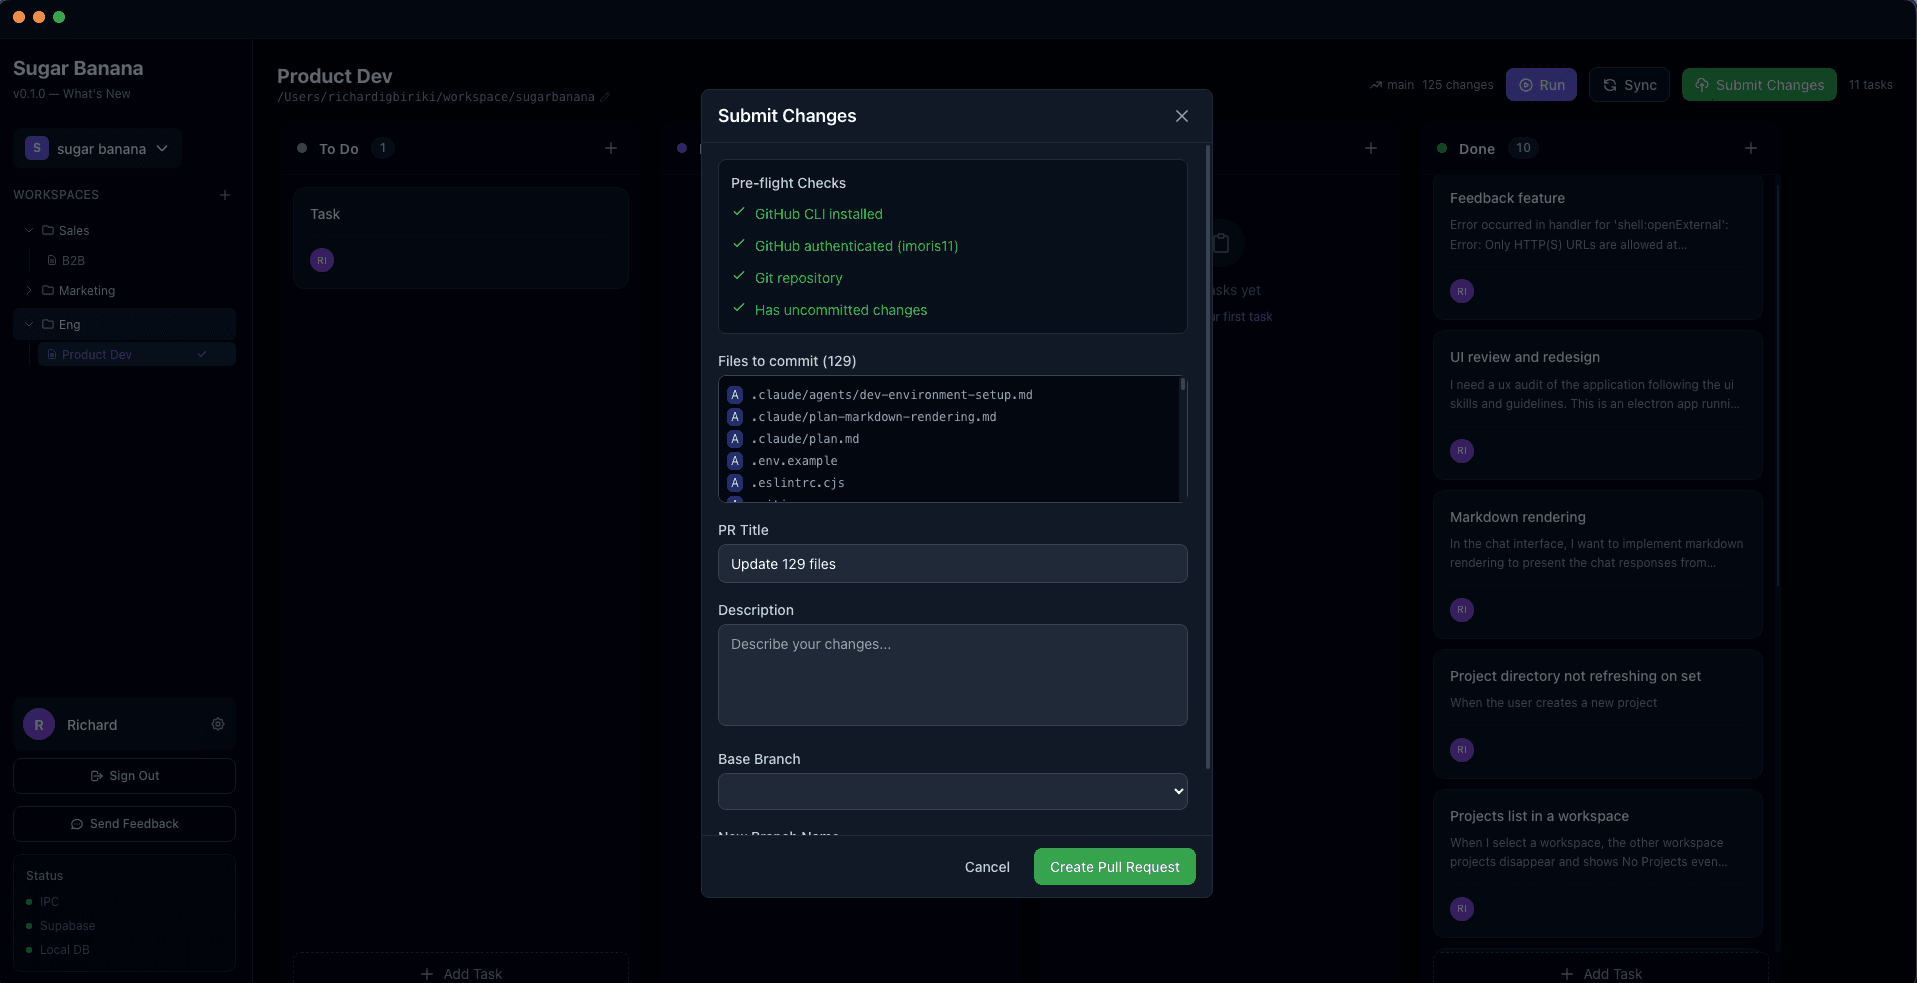Open the Base Branch dropdown

click(952, 791)
